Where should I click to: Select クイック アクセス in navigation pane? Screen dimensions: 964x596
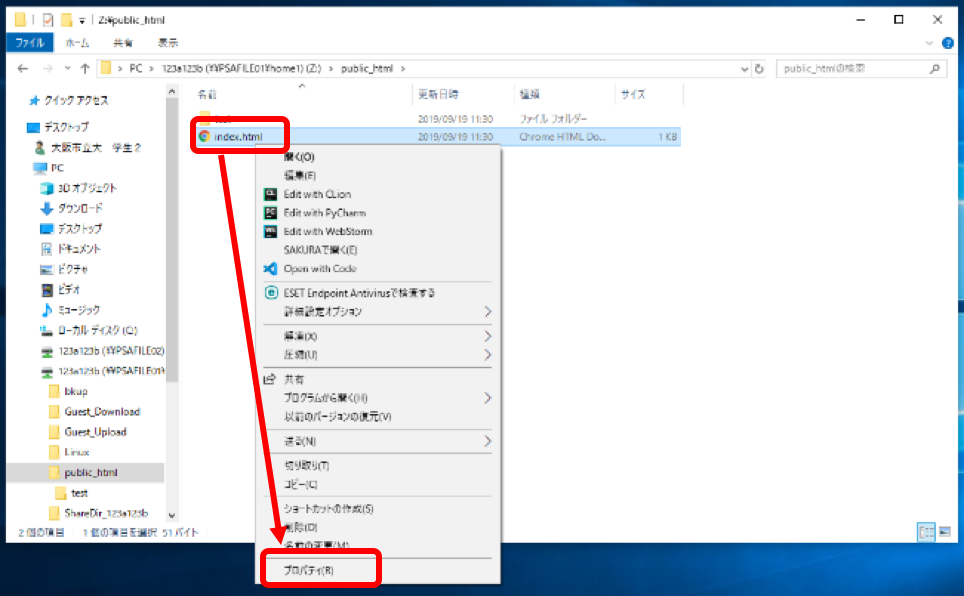[x=69, y=100]
